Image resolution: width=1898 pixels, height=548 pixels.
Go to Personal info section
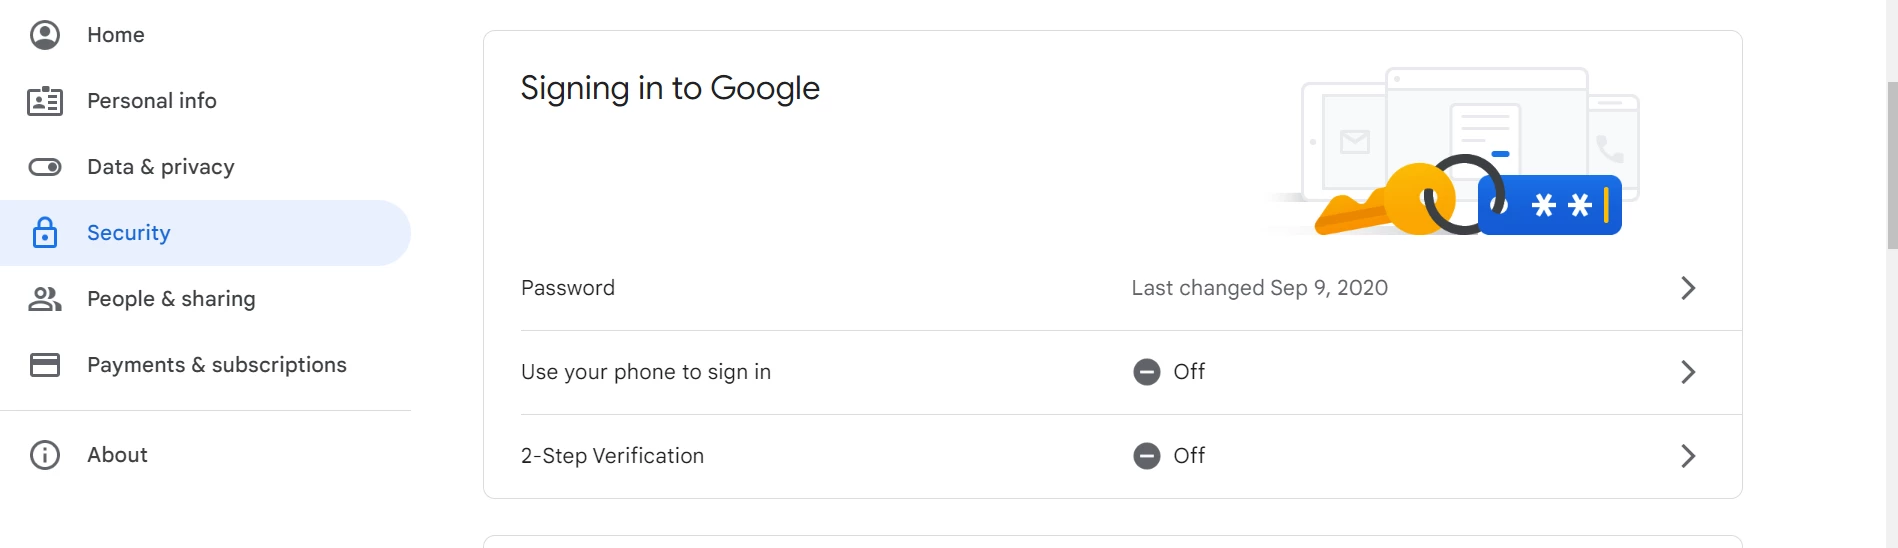pyautogui.click(x=152, y=101)
